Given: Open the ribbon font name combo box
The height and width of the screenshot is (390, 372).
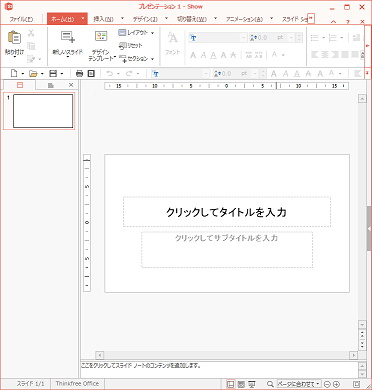Looking at the screenshot, I should (218, 38).
